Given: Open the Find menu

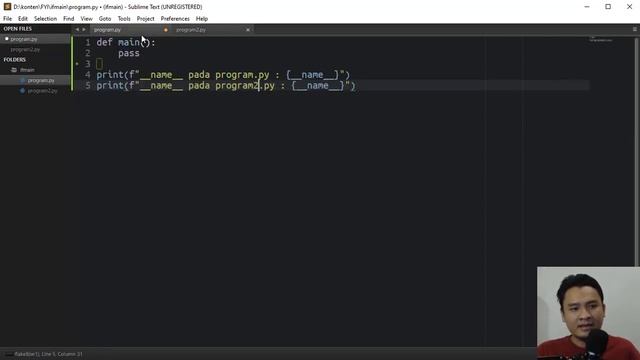Looking at the screenshot, I should coord(69,19).
